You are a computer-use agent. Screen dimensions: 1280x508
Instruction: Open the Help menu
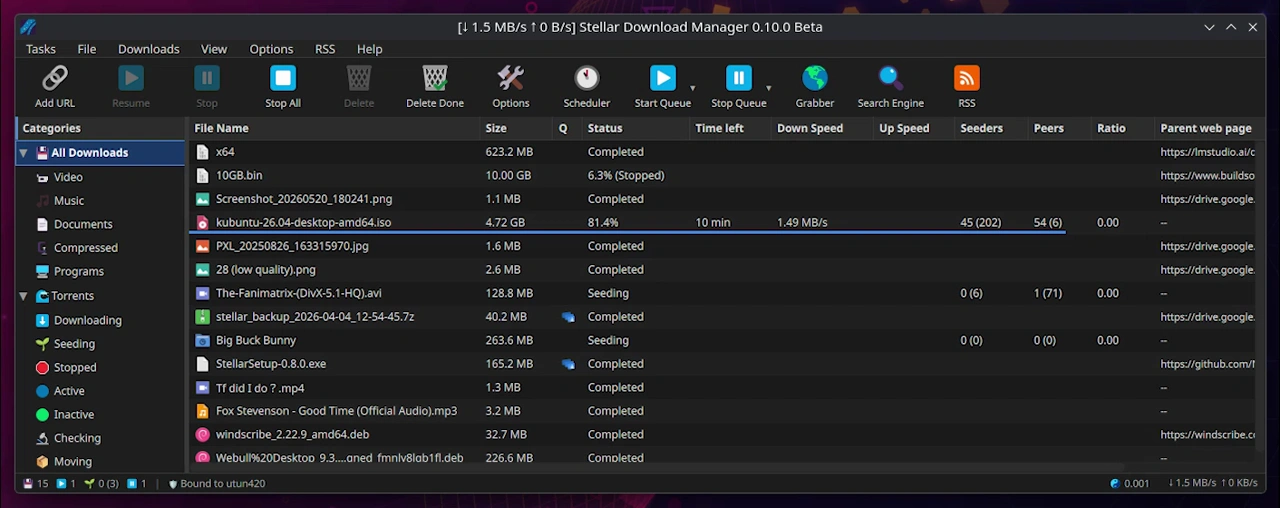click(370, 49)
